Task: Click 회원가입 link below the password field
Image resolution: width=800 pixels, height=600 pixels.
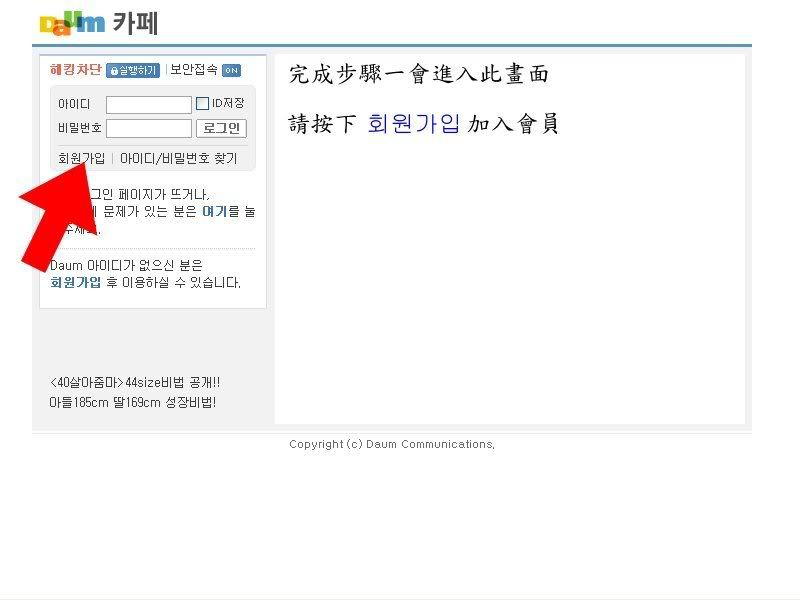Action: 81,158
